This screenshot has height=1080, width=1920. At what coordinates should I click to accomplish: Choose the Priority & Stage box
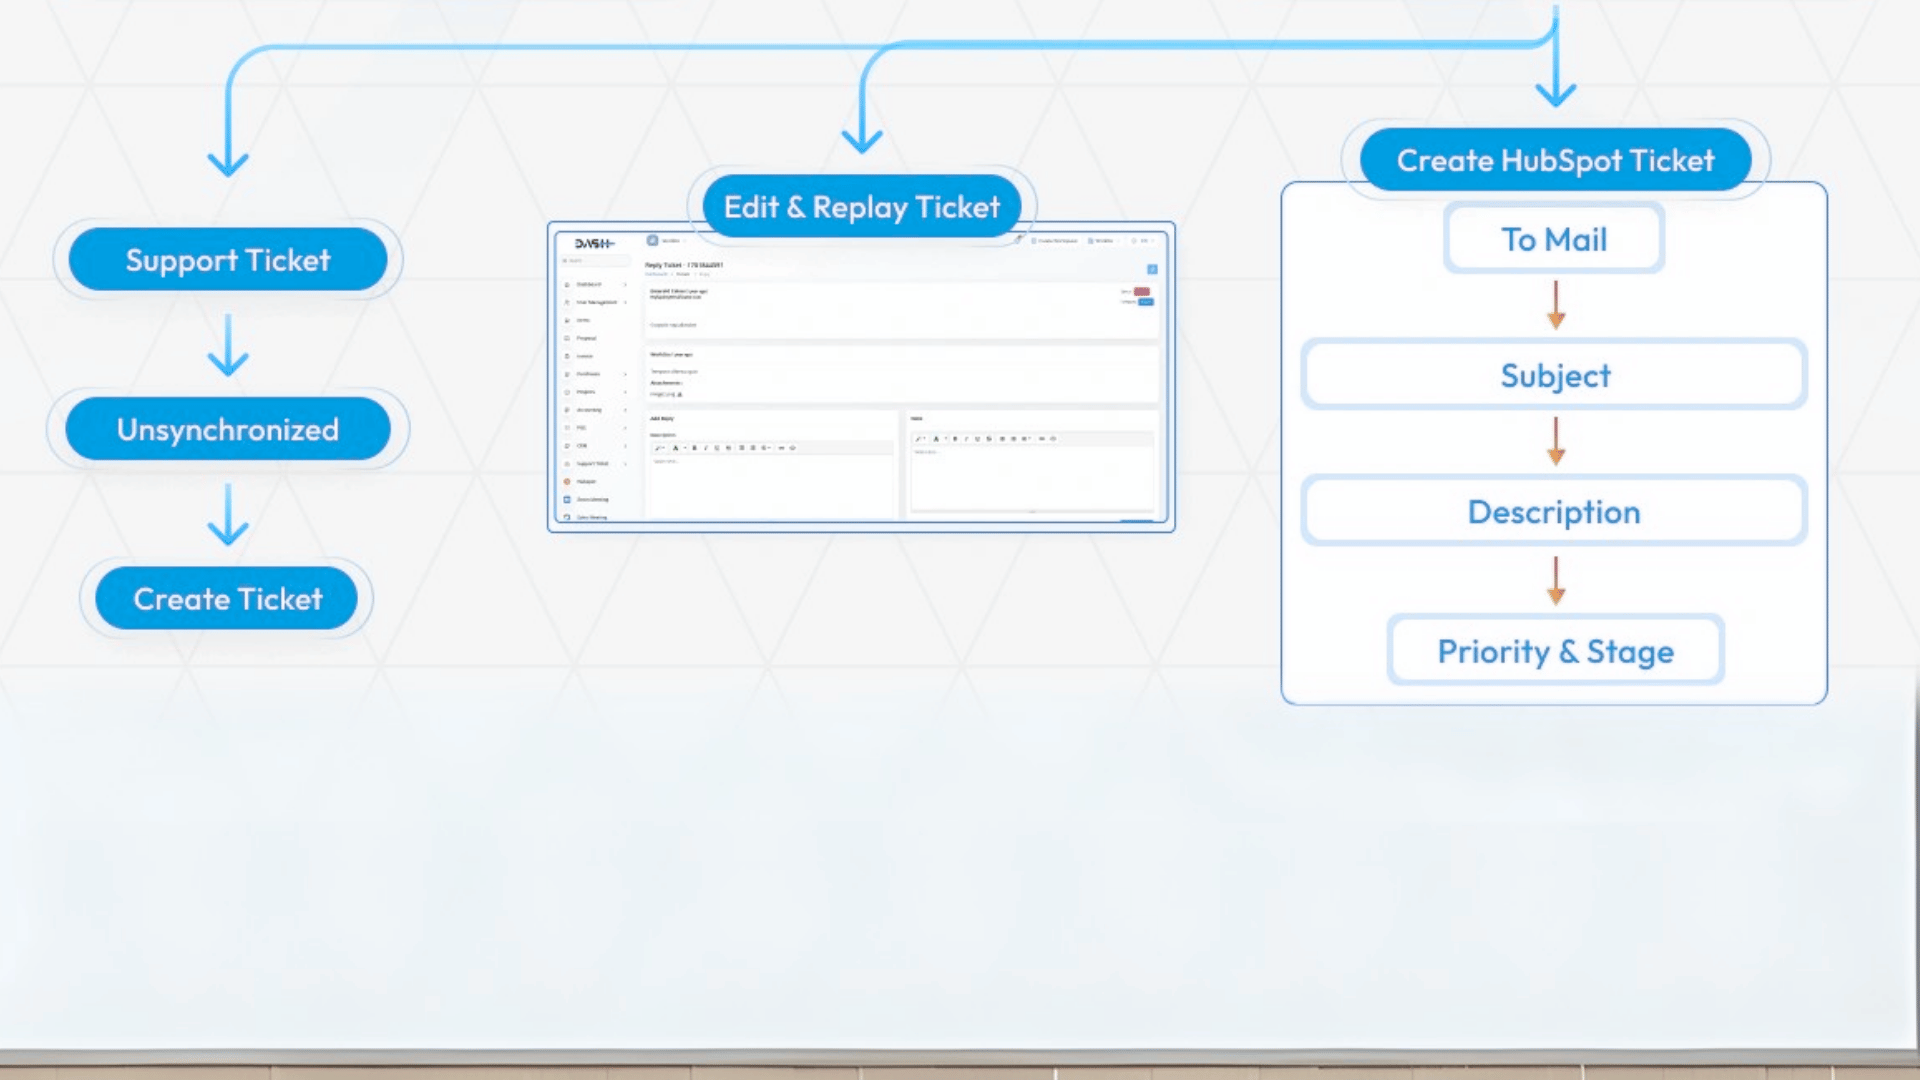coord(1555,651)
